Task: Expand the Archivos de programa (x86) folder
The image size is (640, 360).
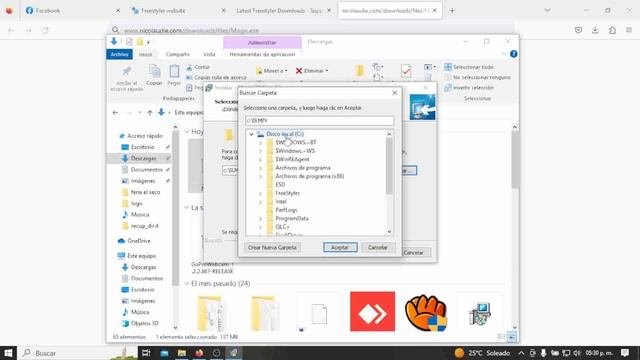Action: (x=260, y=176)
